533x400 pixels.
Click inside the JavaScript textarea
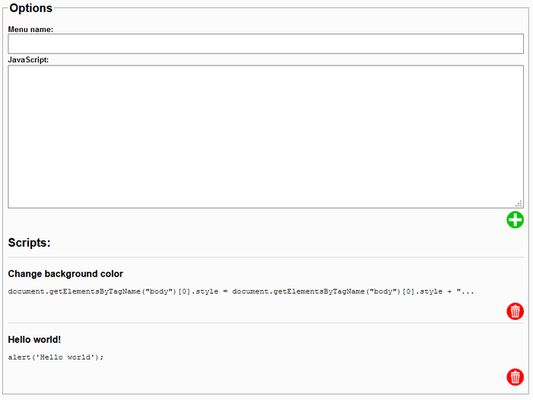tap(266, 137)
